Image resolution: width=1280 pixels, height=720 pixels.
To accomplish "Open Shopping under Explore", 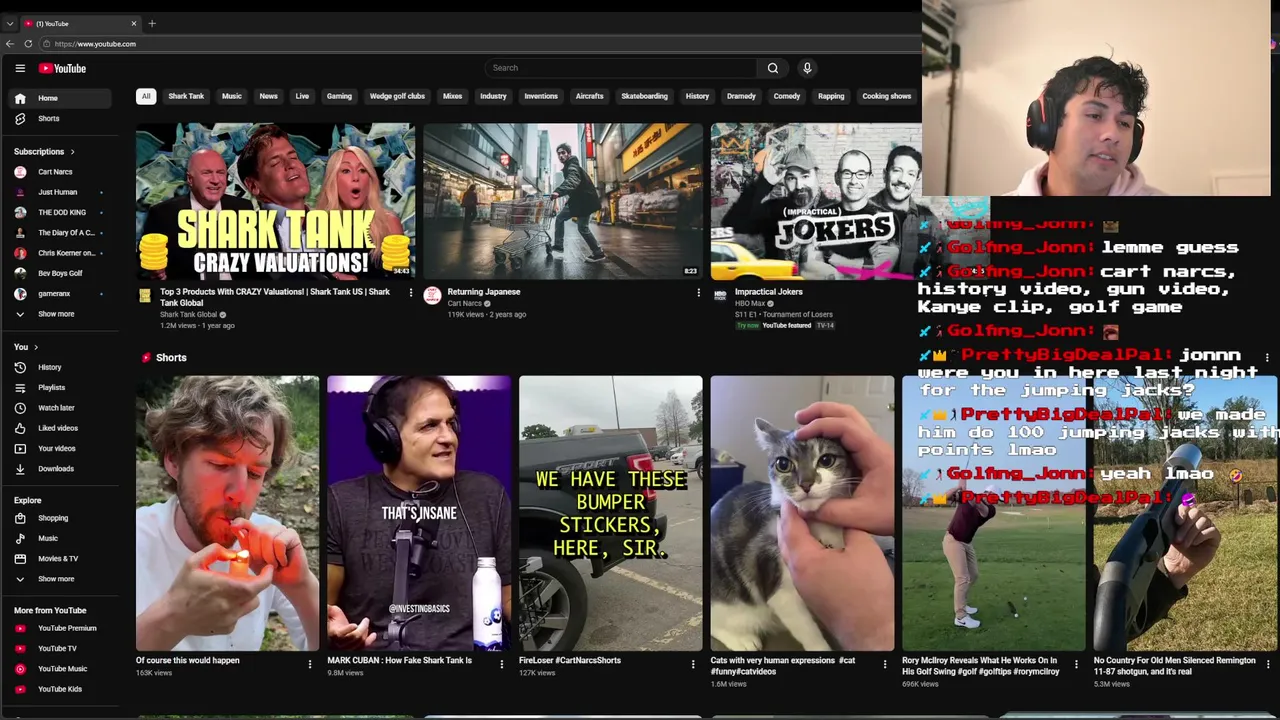I will click(x=61, y=518).
